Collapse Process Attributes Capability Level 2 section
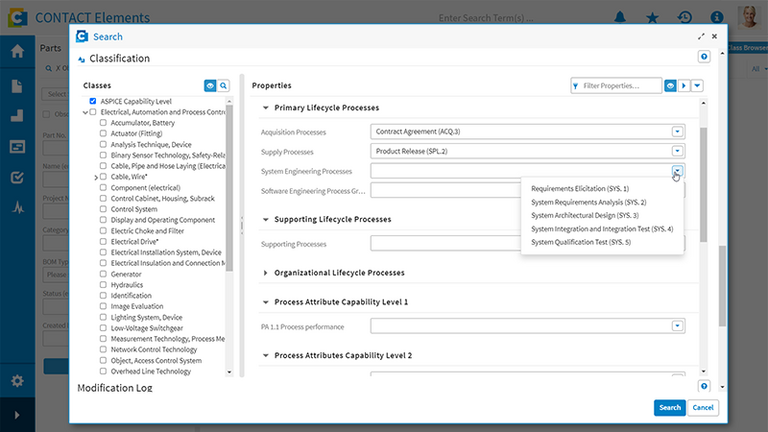Image resolution: width=768 pixels, height=432 pixels. (265, 356)
